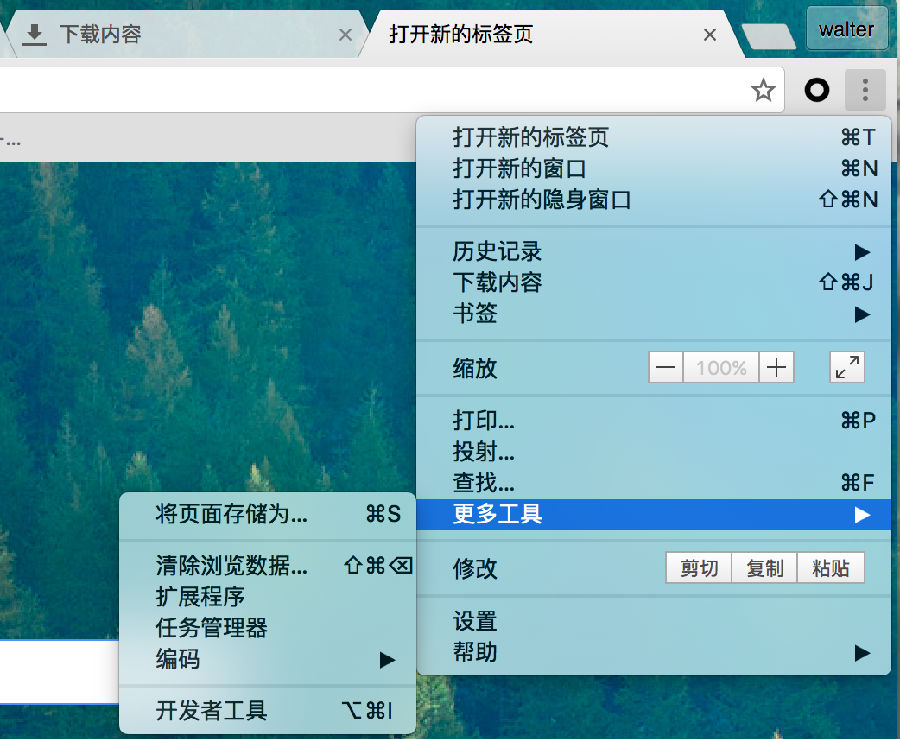Open 设置 from the menu

point(654,622)
